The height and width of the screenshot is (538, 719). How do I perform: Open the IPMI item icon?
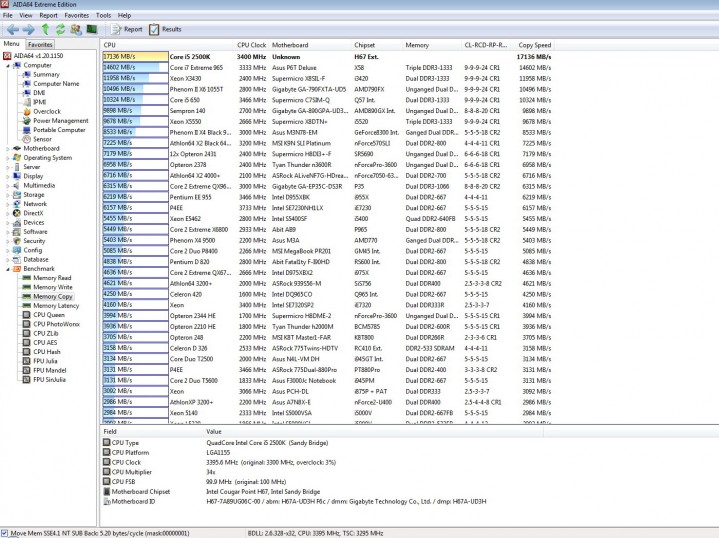[x=27, y=102]
